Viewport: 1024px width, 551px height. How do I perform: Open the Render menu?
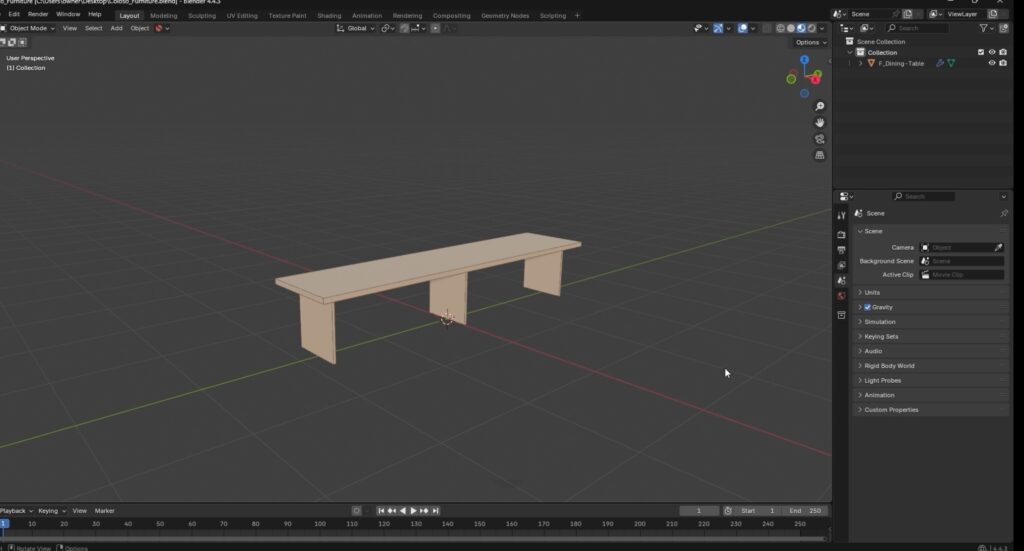point(38,14)
